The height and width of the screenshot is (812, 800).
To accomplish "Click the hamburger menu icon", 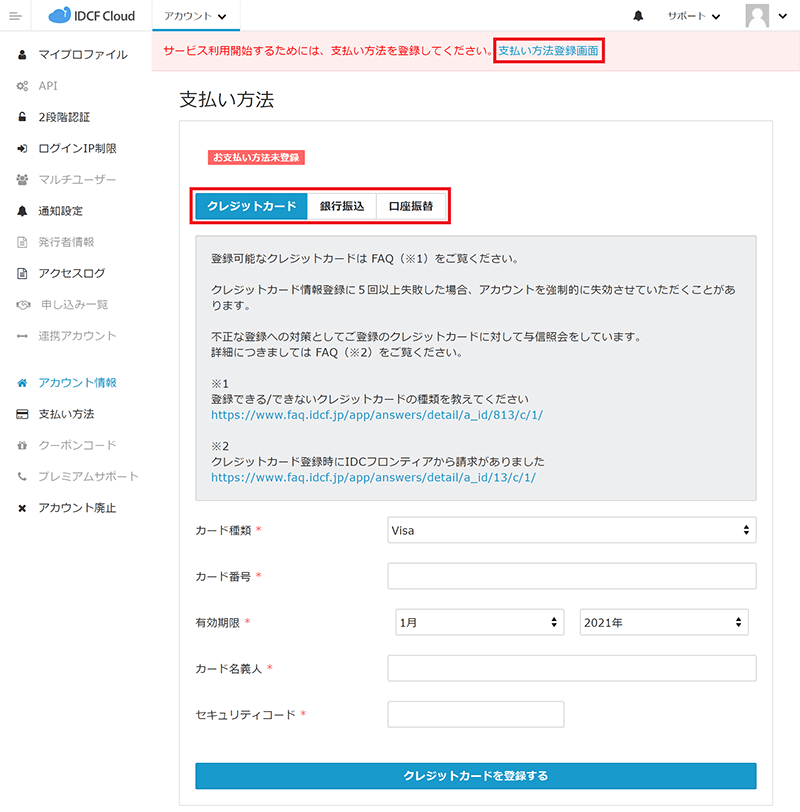I will click(15, 16).
